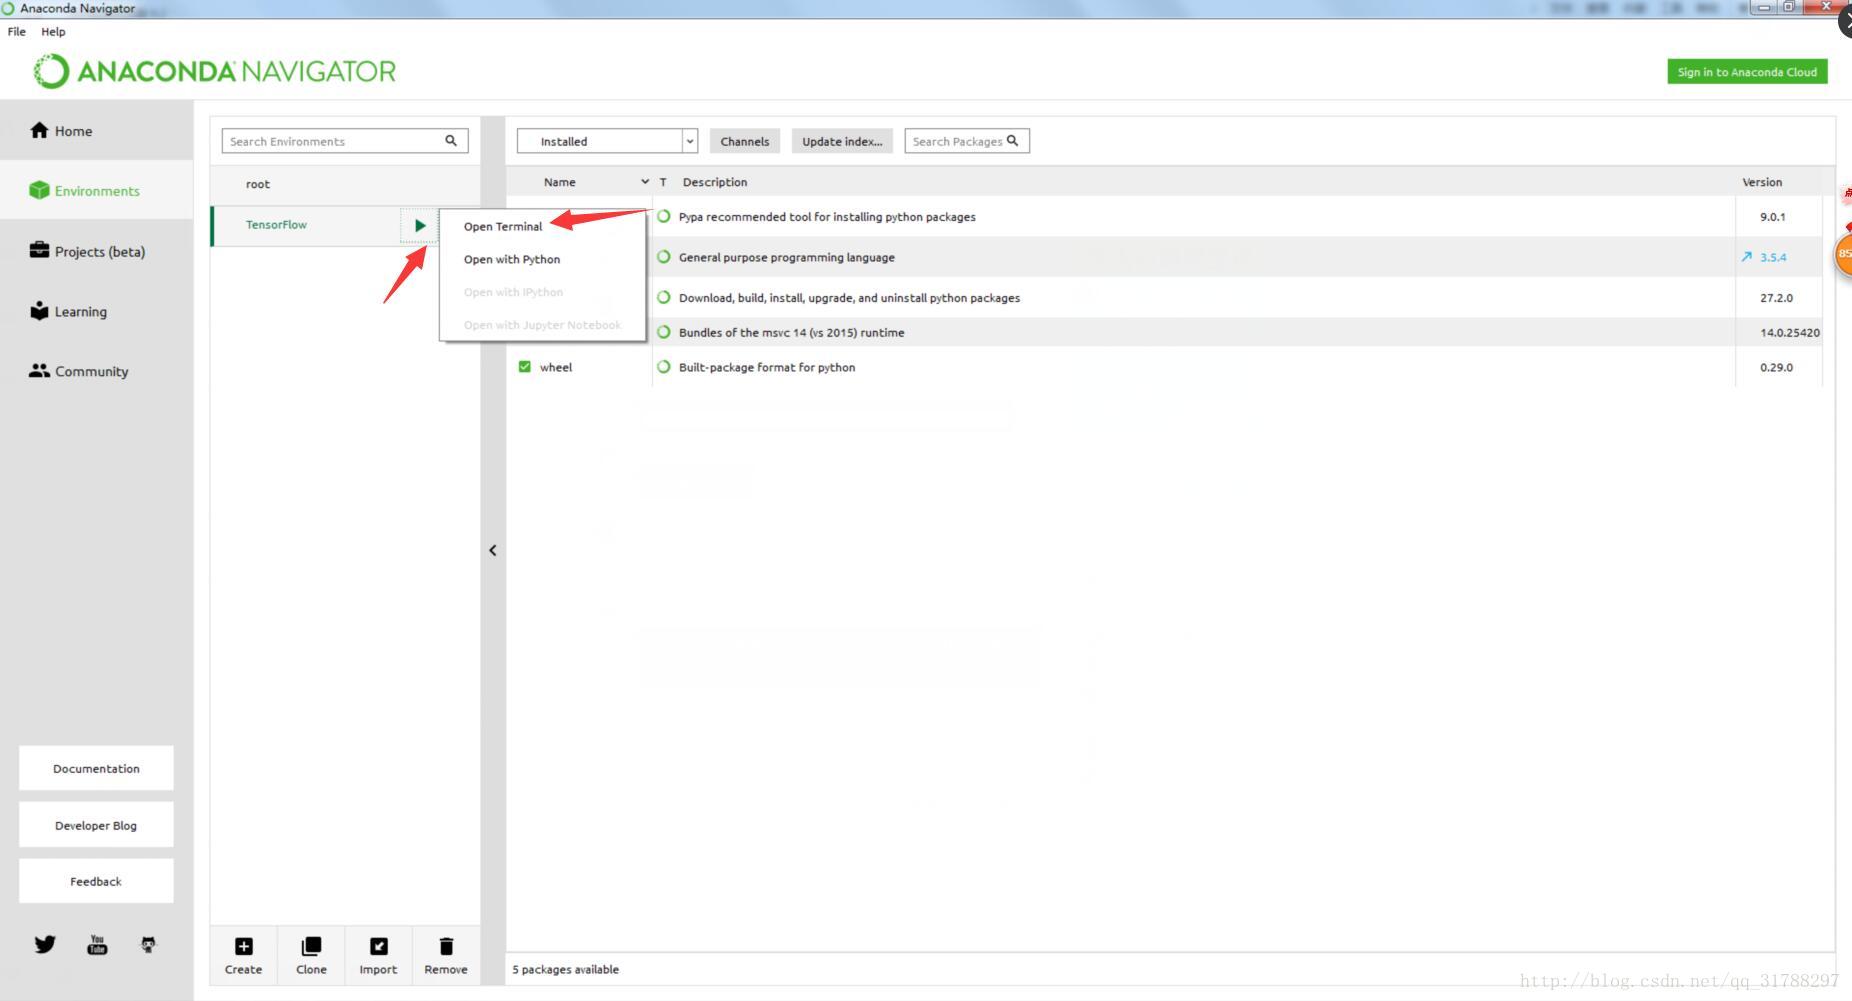Open the Projects (beta) briefcase icon
The image size is (1852, 1001).
click(x=39, y=250)
